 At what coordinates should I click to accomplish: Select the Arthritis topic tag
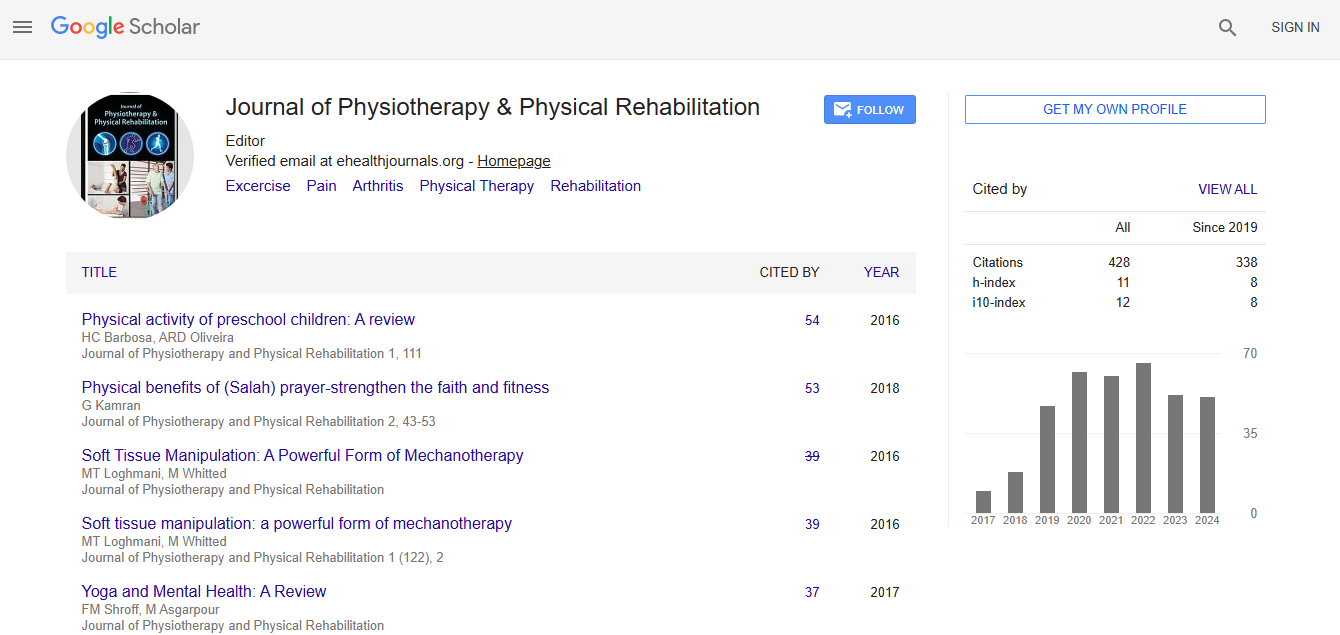378,186
